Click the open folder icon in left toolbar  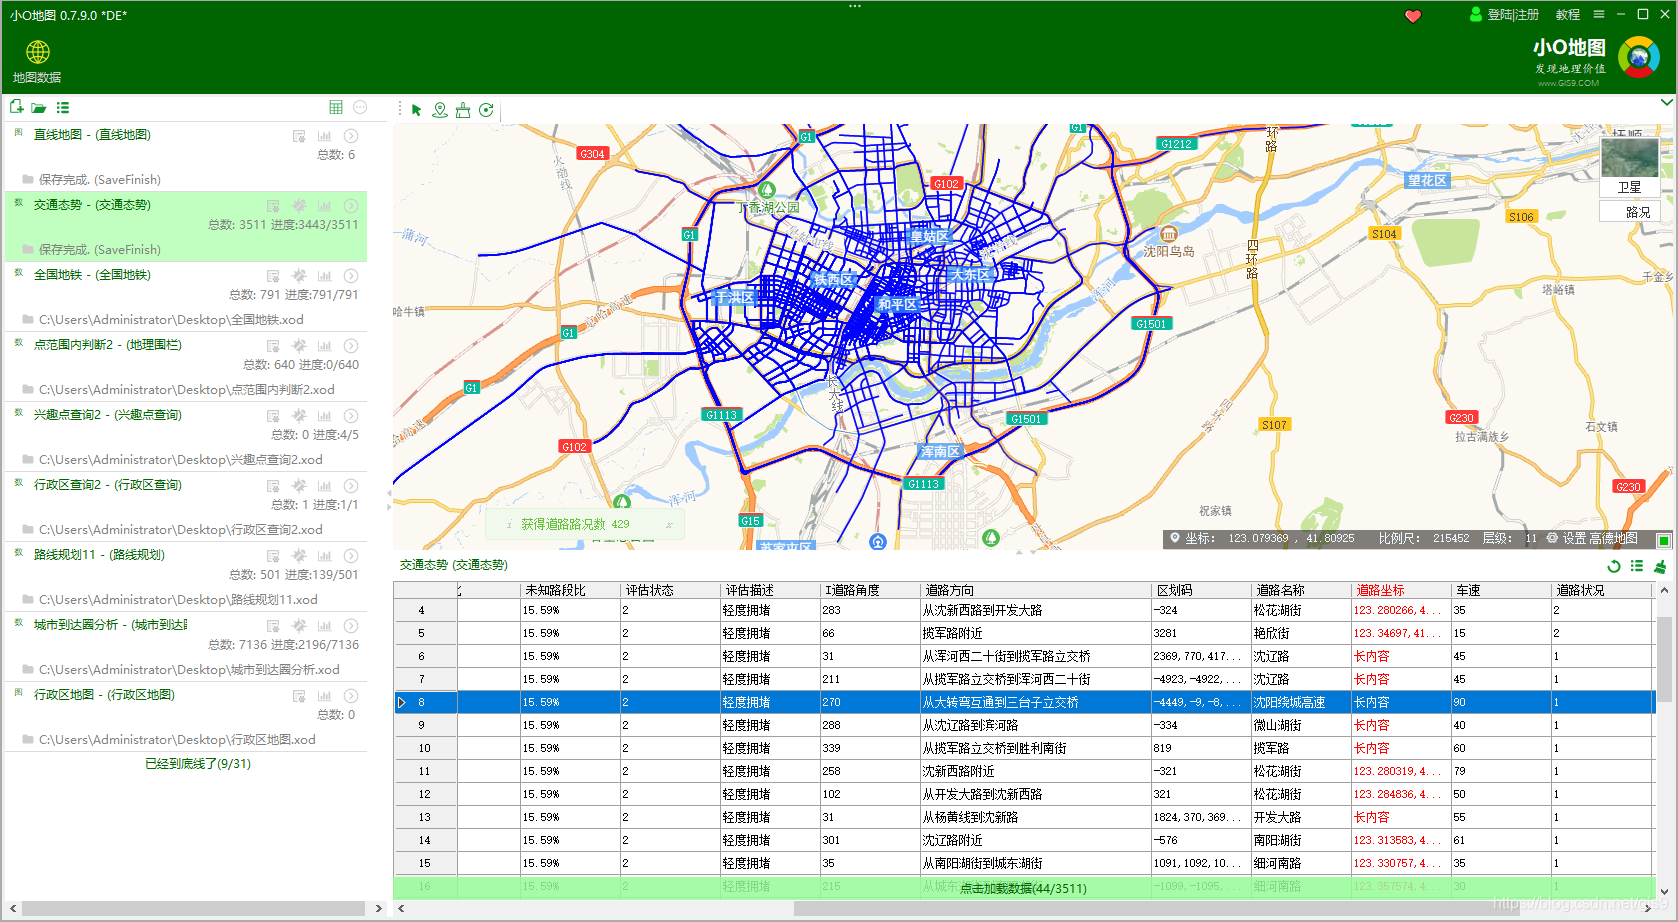(x=39, y=107)
